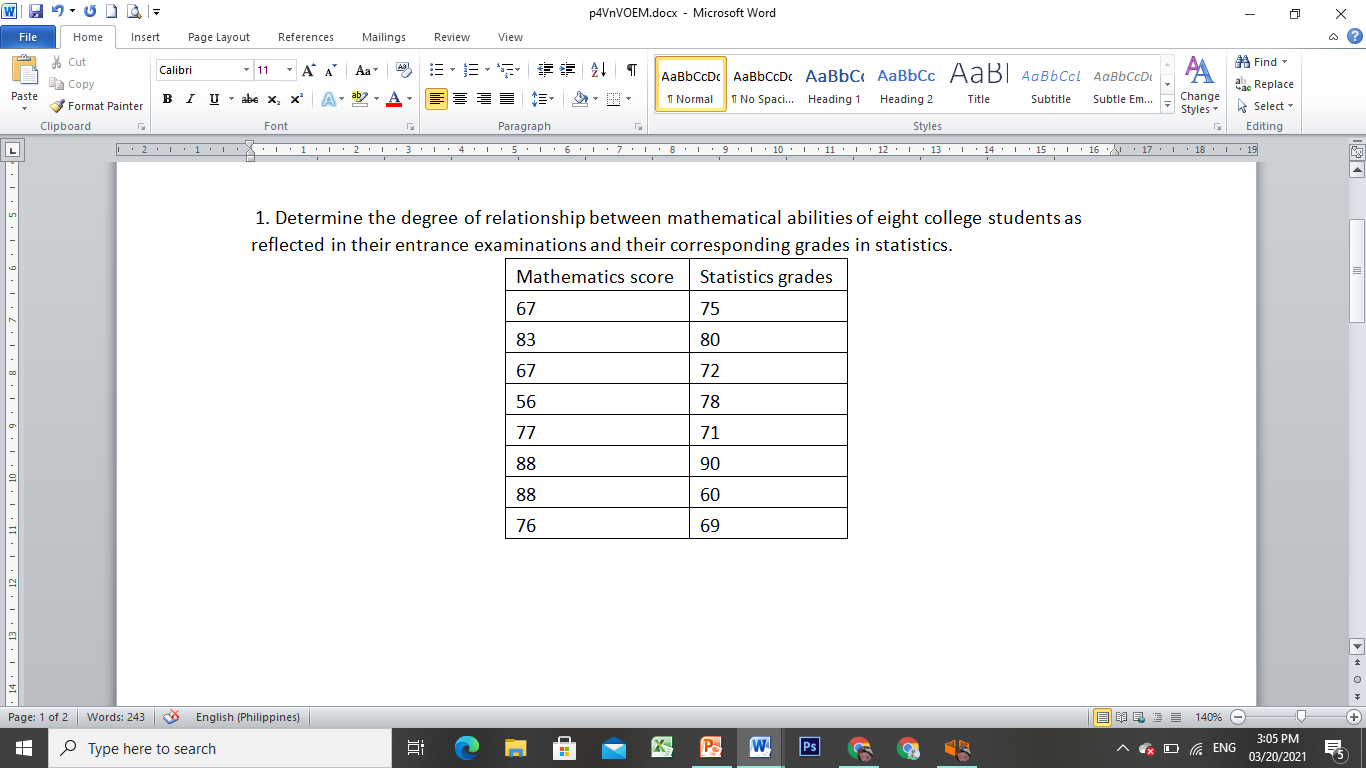The image size is (1366, 768).
Task: Click the Sort A-Z icon
Action: coord(599,70)
